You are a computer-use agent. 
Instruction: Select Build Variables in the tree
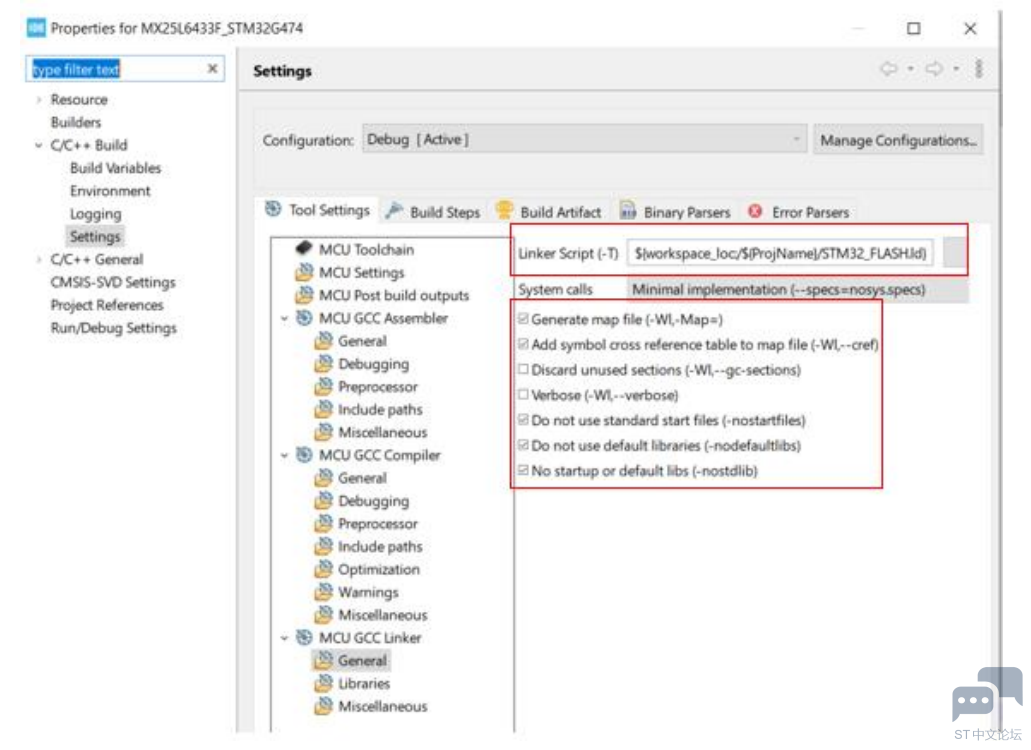pos(115,168)
